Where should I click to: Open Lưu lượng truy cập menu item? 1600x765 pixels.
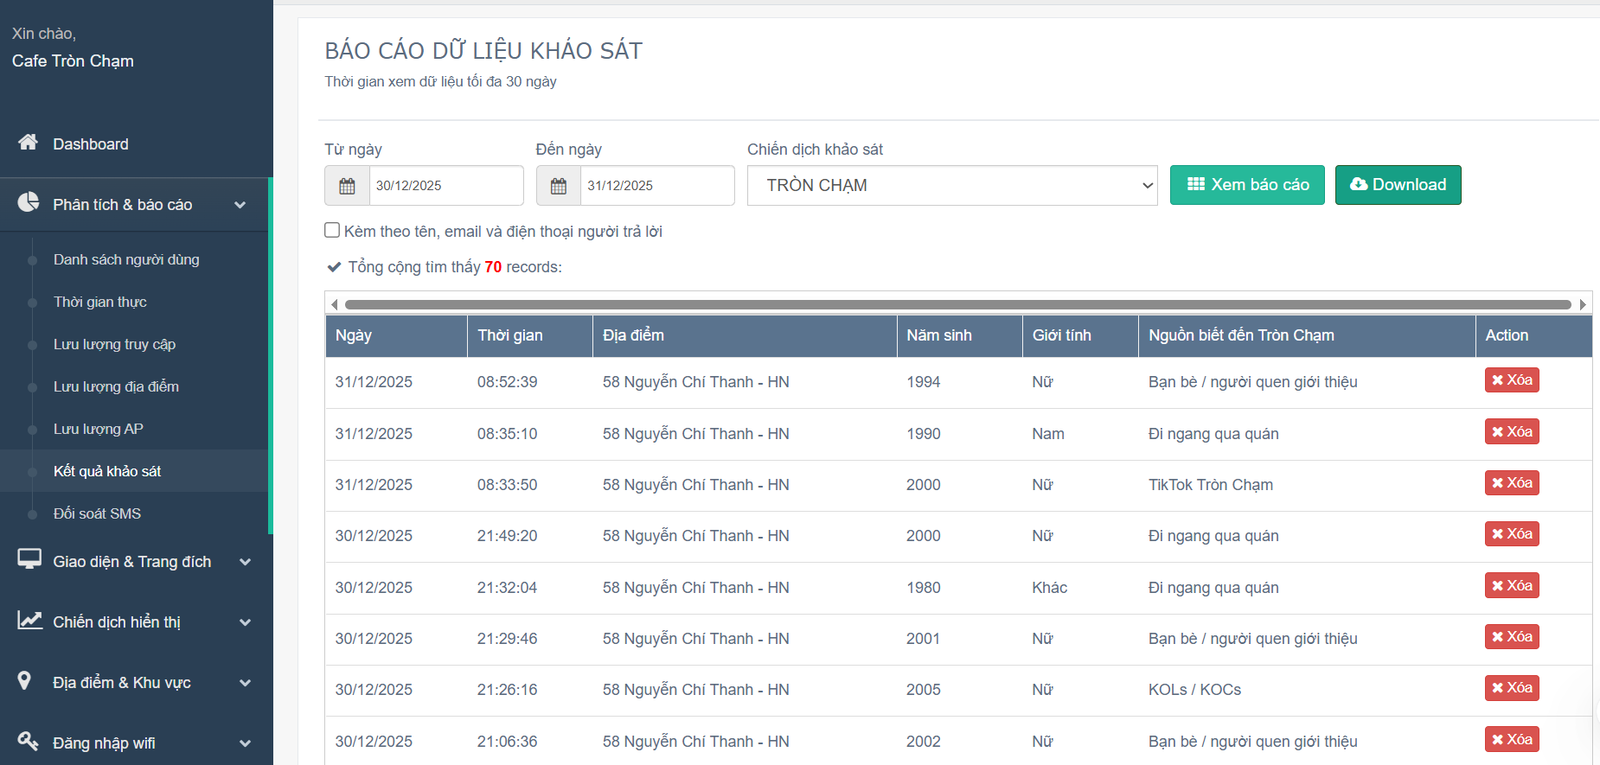(114, 344)
